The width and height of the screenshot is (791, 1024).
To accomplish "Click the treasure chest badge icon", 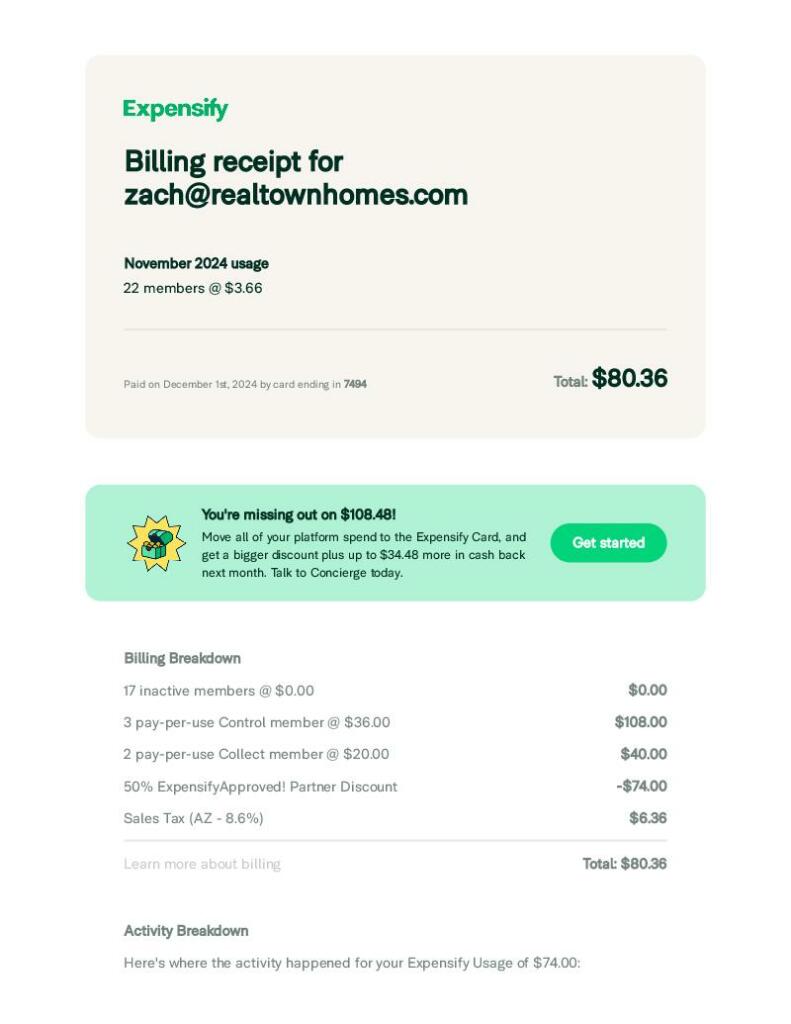I will click(x=156, y=543).
